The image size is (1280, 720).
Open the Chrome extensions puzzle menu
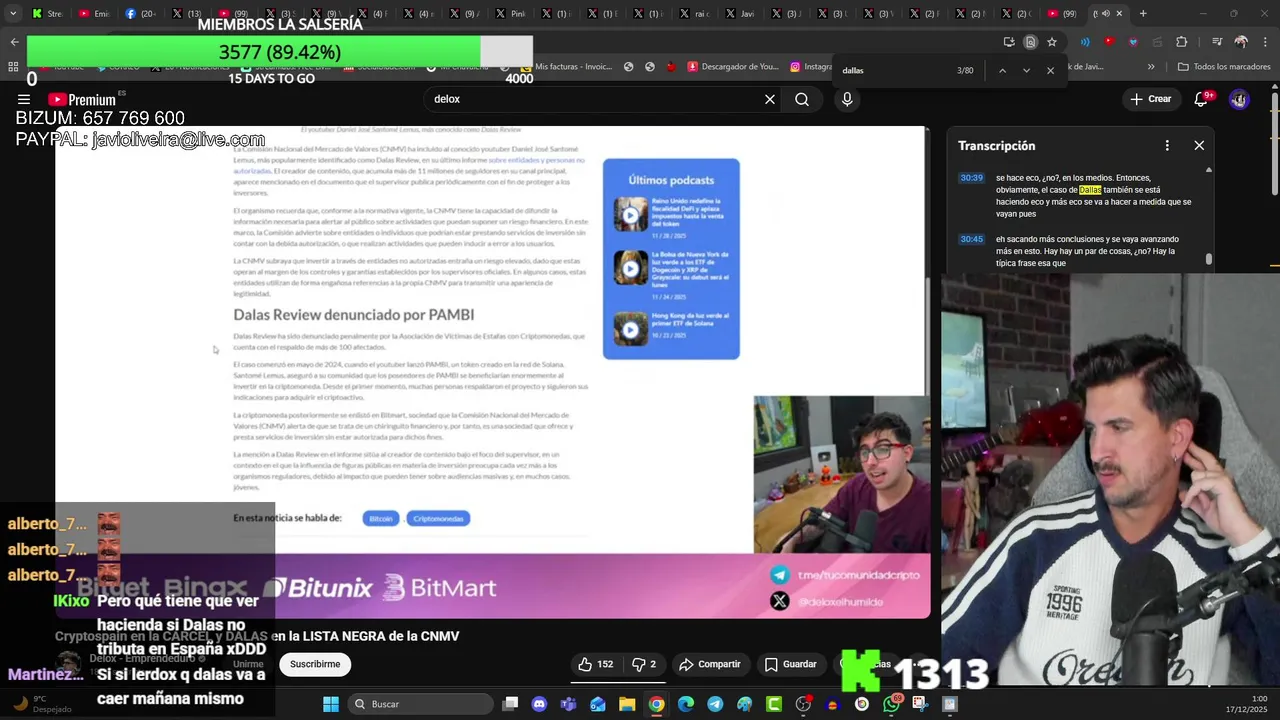click(1182, 42)
